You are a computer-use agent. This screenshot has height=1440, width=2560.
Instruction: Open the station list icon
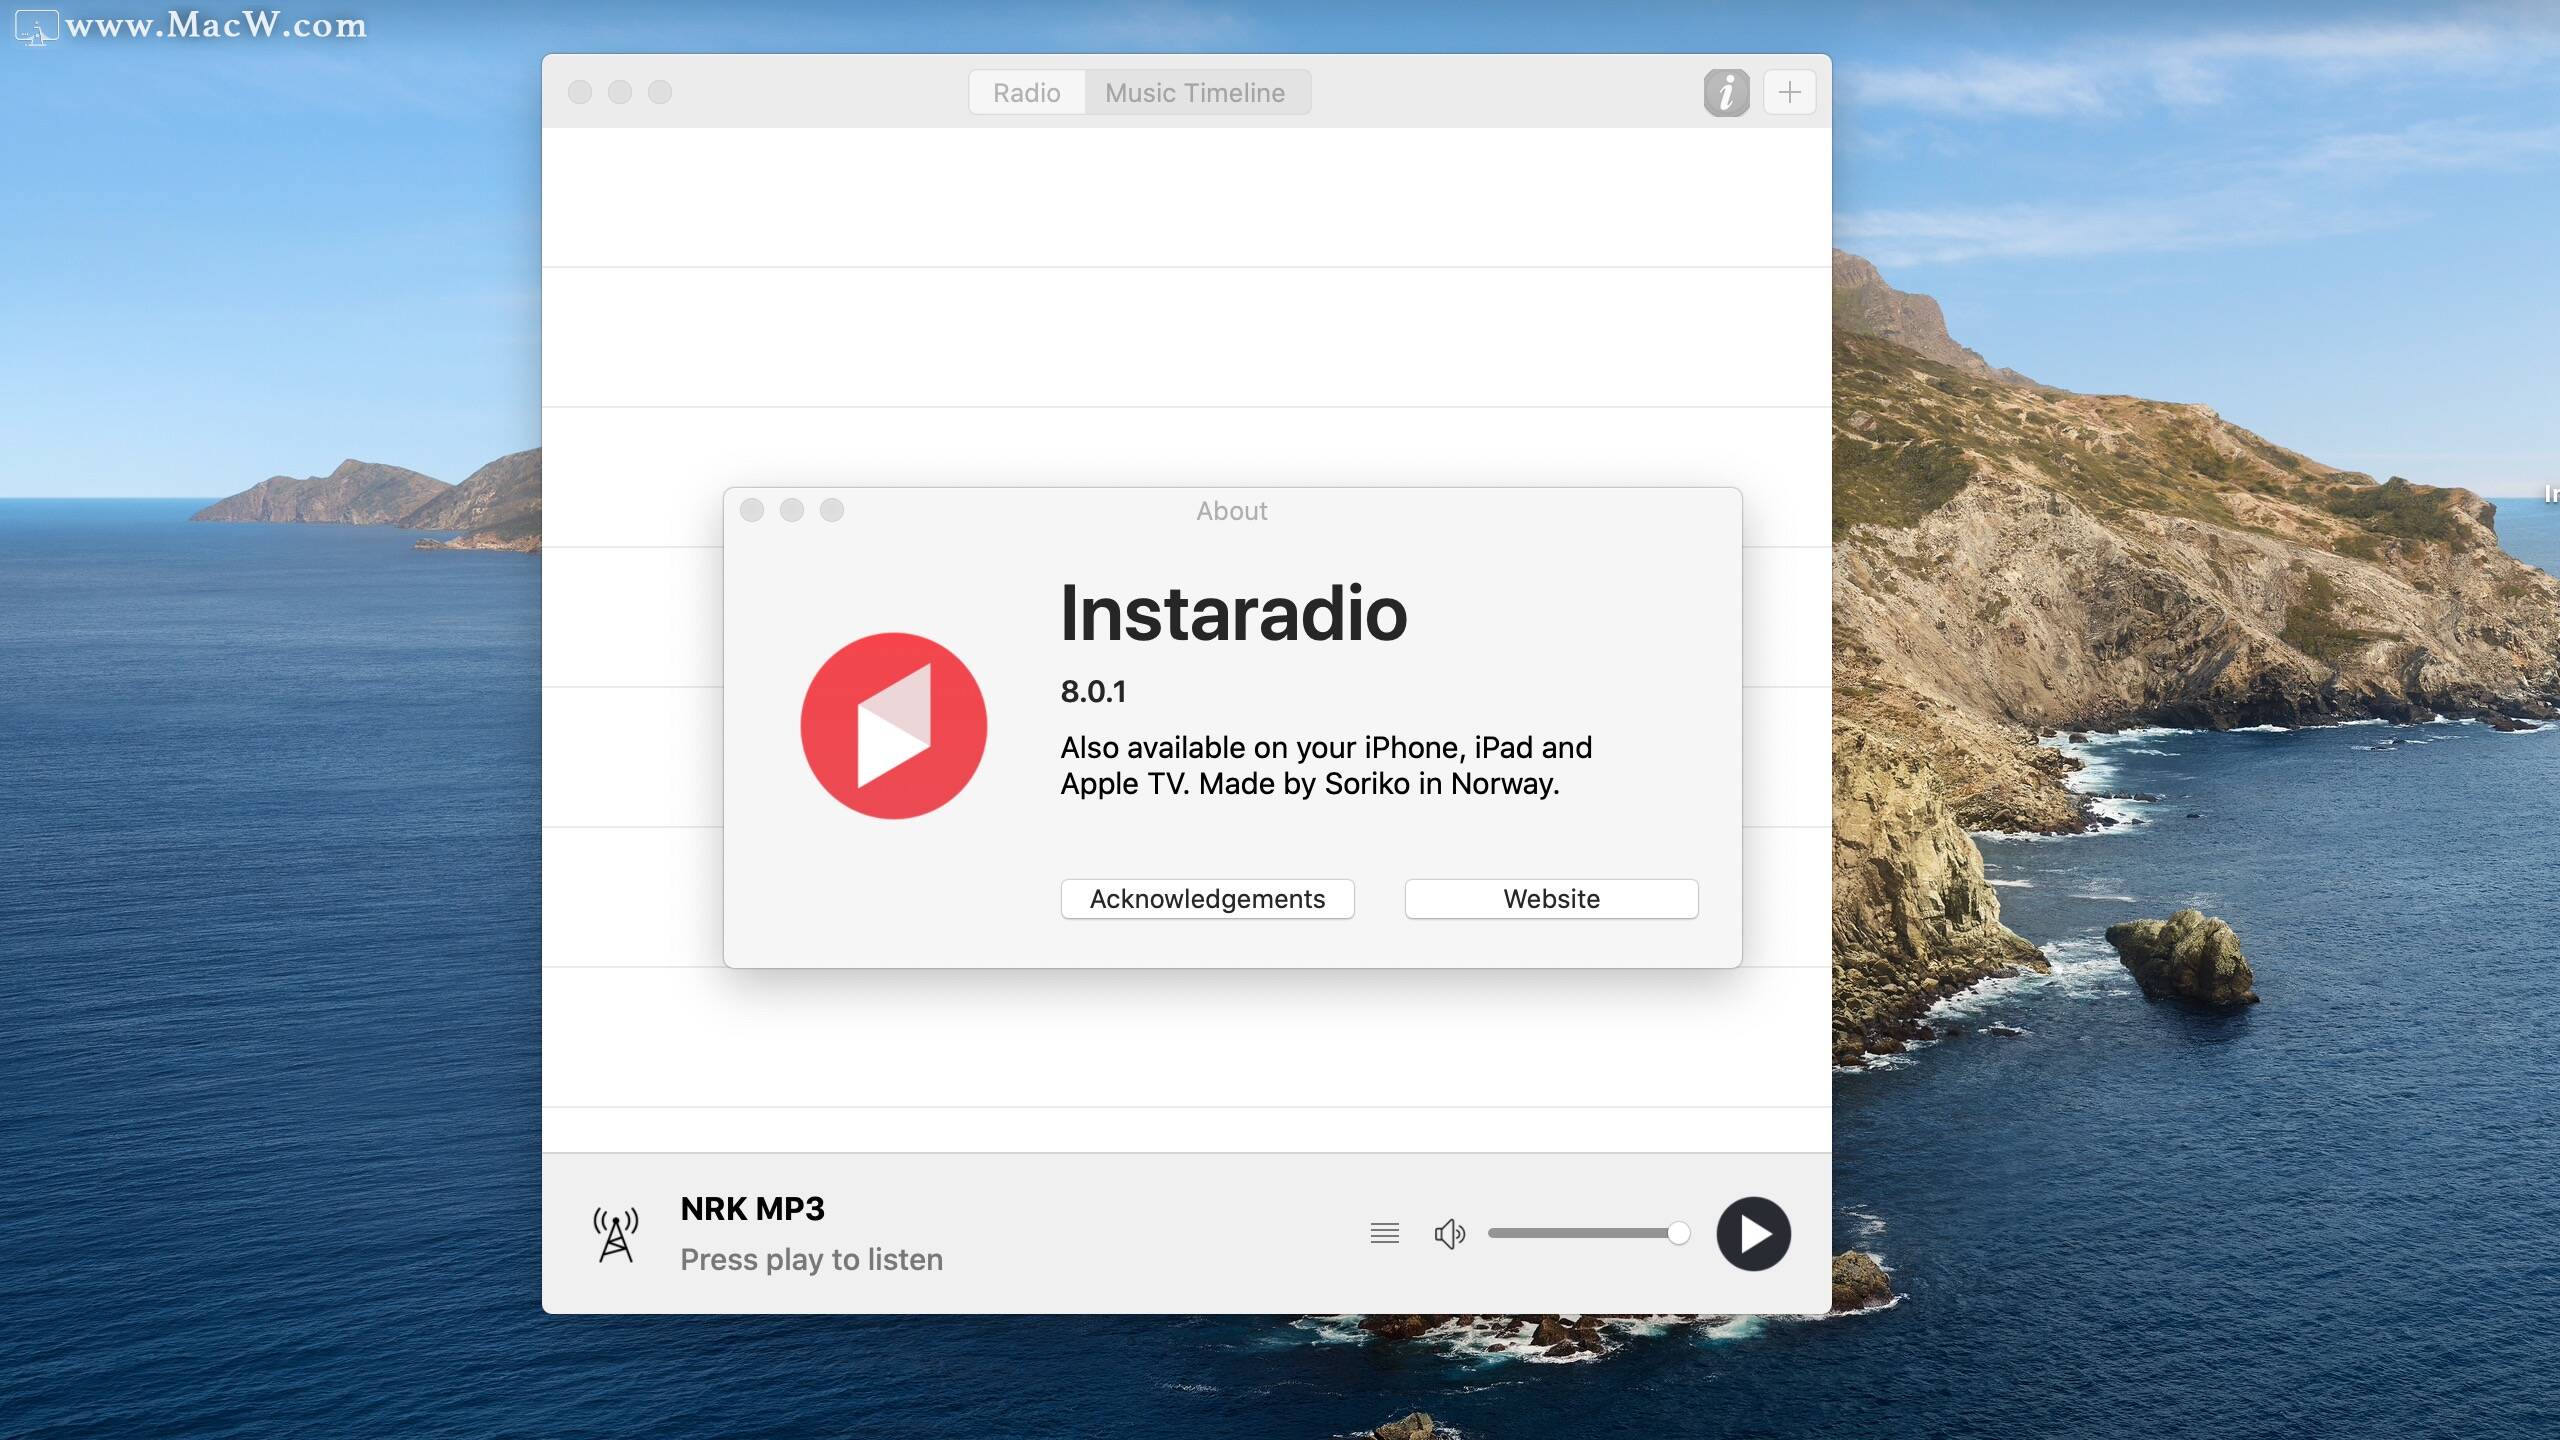(1384, 1234)
